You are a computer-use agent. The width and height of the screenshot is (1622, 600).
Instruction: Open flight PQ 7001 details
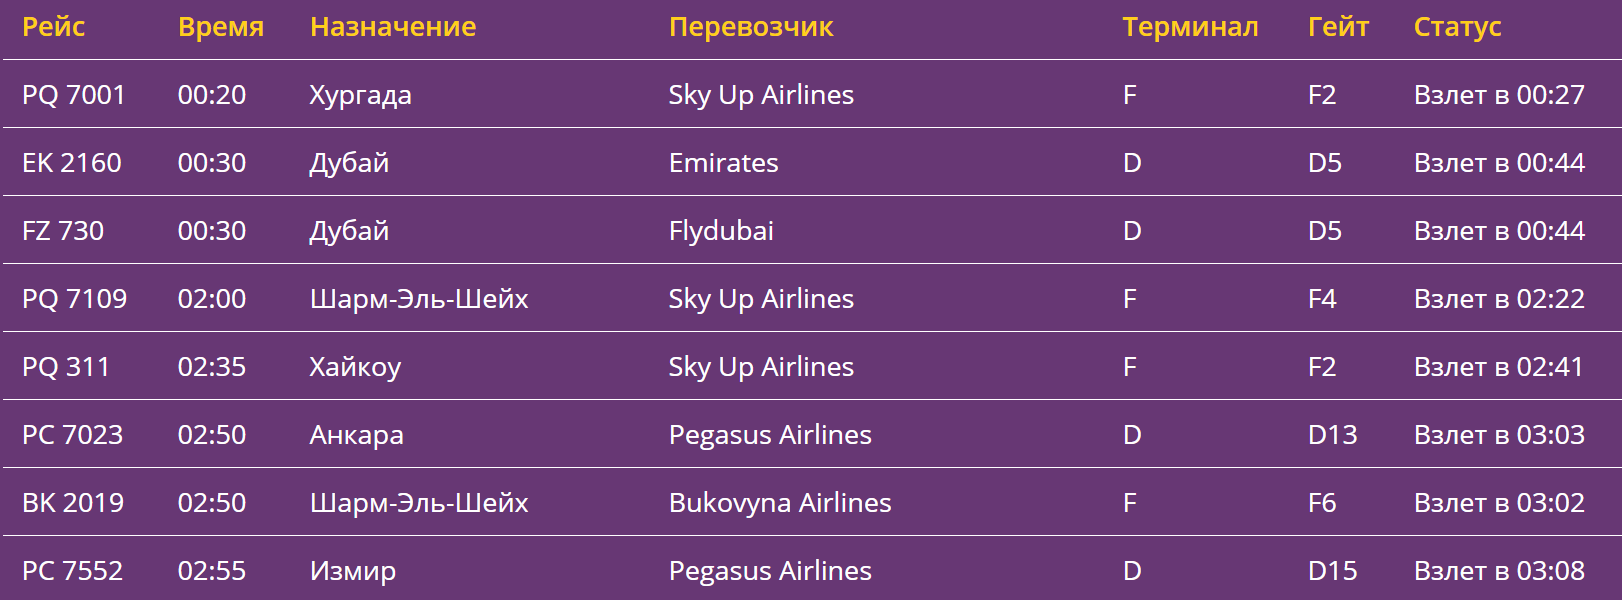tap(74, 95)
